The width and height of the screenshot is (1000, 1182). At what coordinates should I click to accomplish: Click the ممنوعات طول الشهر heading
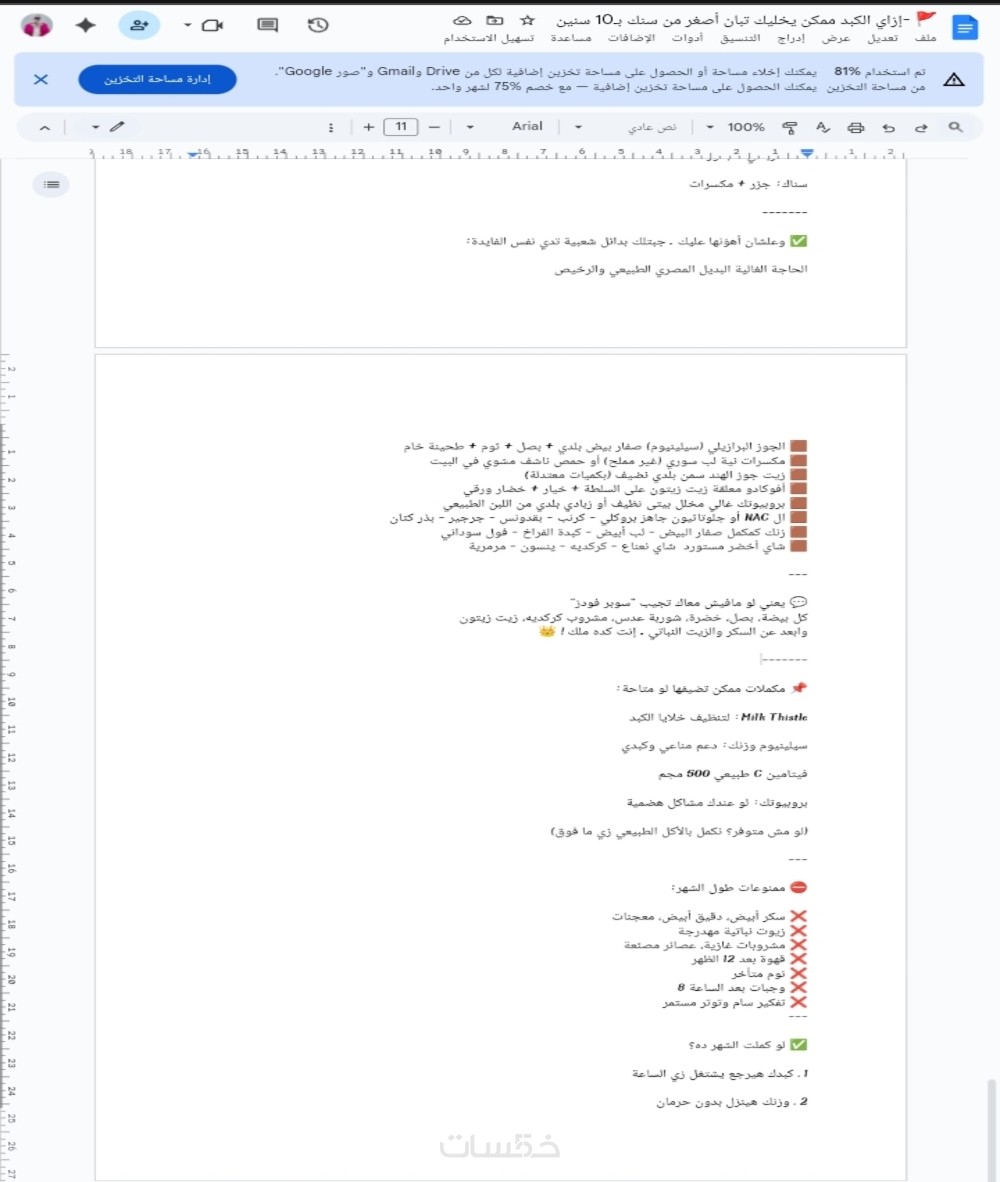click(739, 888)
